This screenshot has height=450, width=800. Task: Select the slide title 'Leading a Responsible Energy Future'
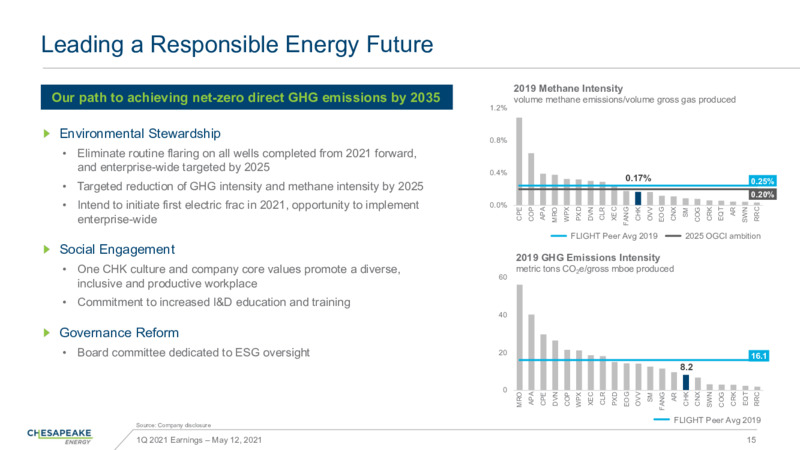(237, 44)
